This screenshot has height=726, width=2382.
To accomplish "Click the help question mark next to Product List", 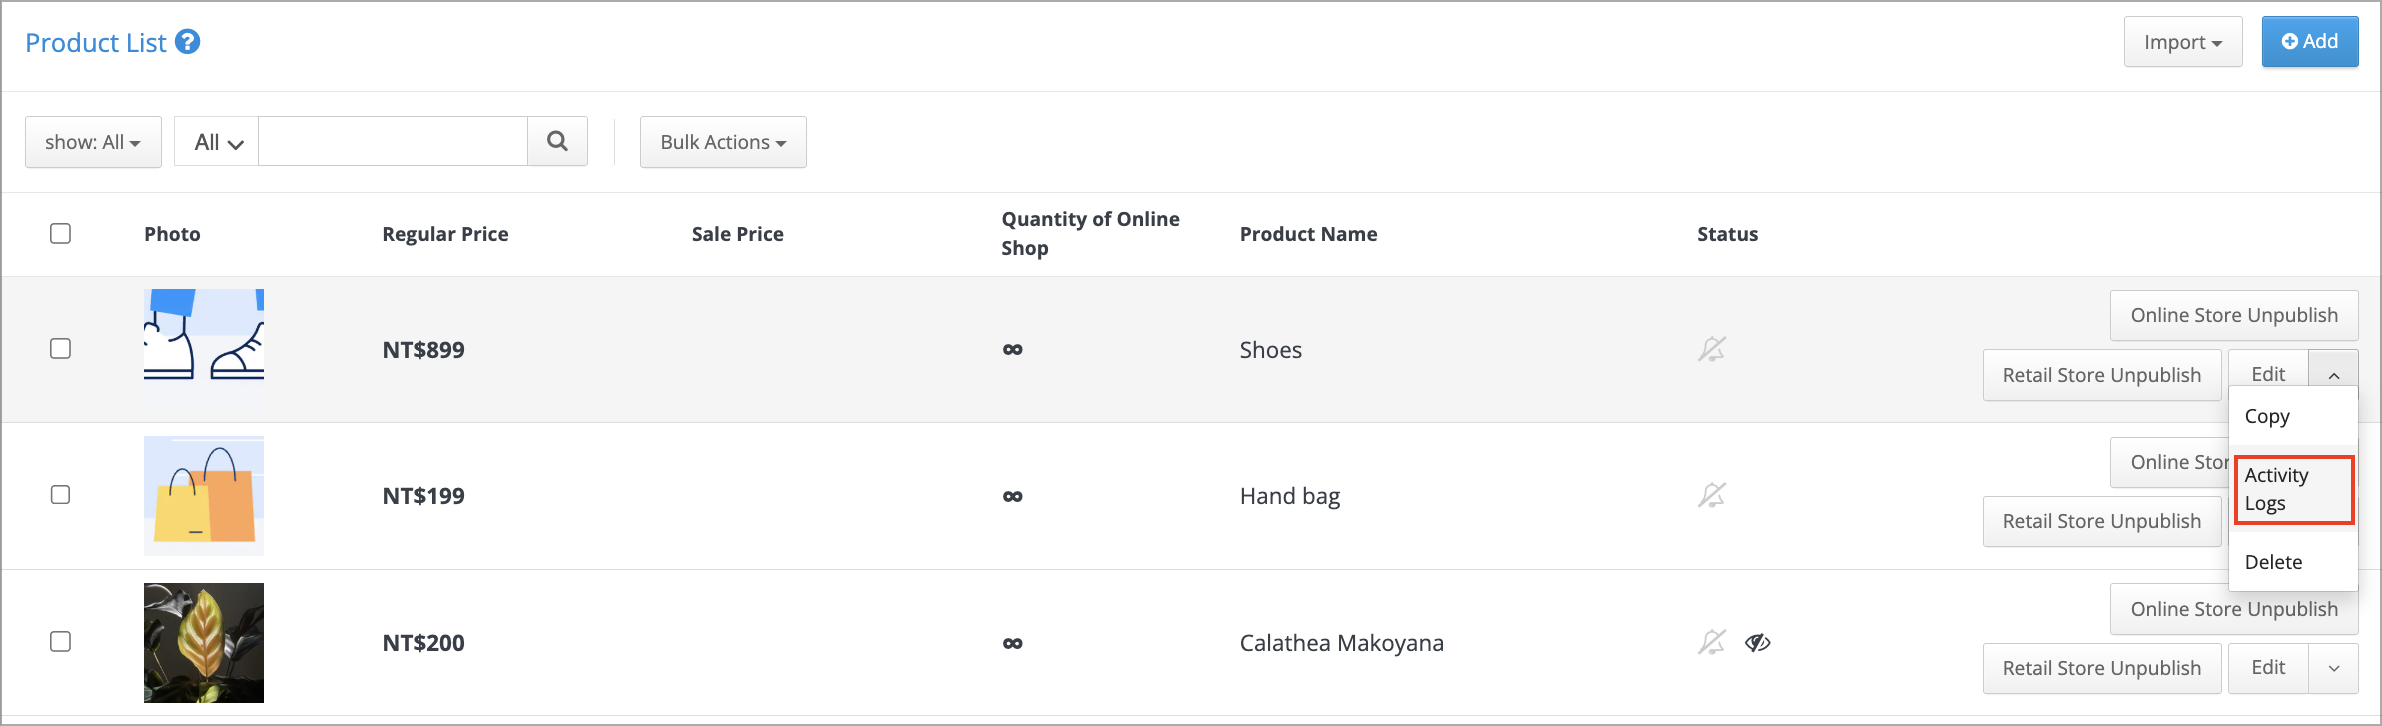I will pos(187,42).
